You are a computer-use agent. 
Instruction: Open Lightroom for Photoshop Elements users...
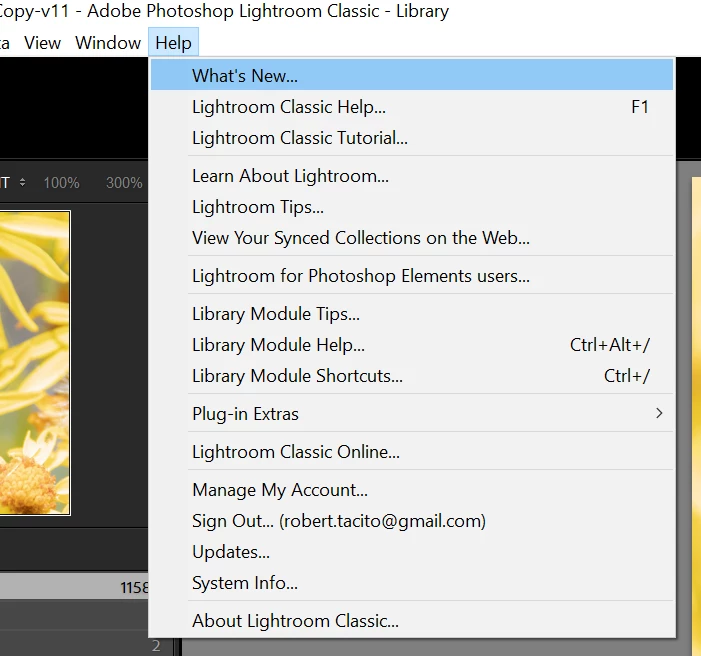coord(412,276)
